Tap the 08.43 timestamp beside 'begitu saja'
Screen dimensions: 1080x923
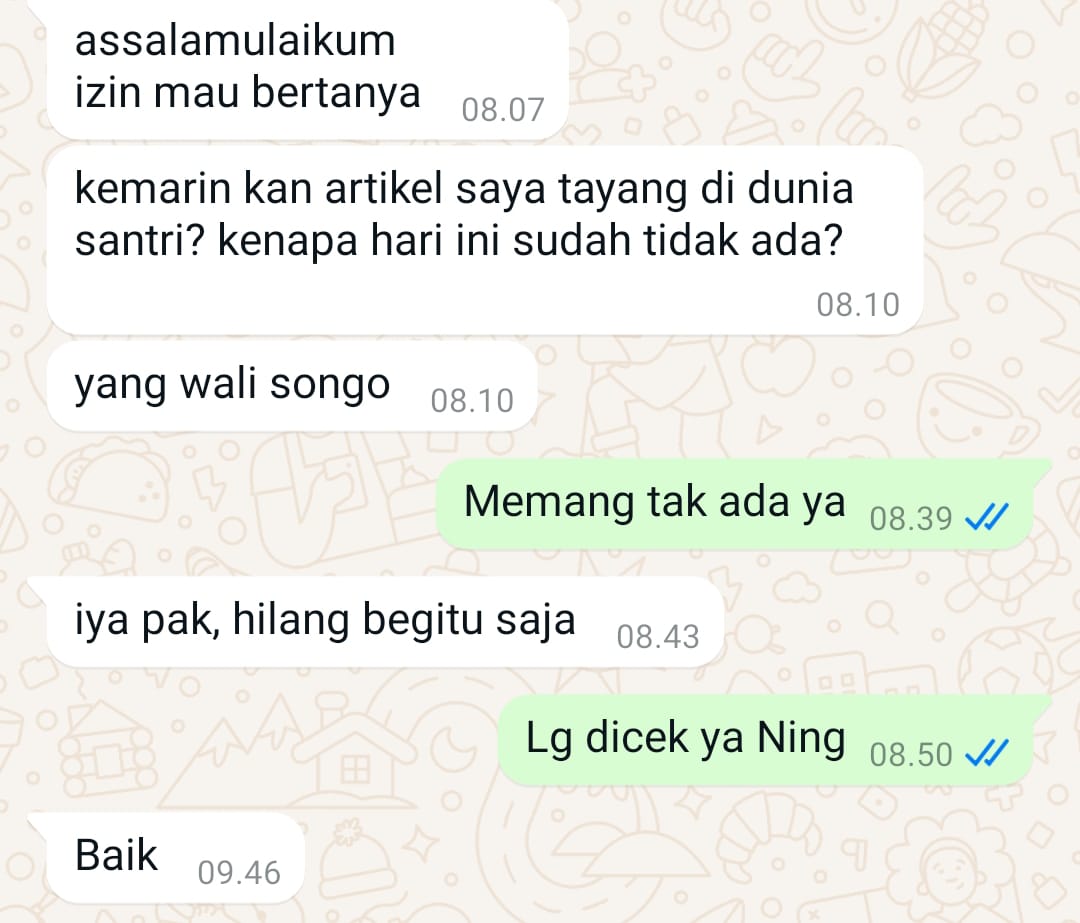[658, 636]
